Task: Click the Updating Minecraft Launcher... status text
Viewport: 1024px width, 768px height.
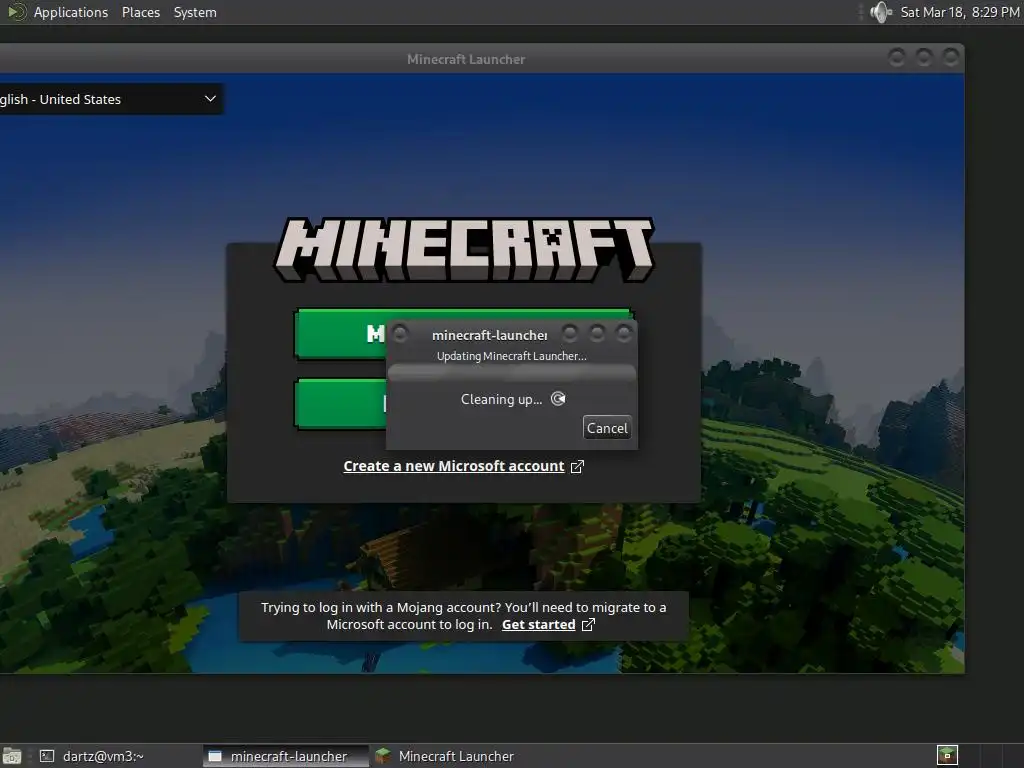Action: pyautogui.click(x=511, y=356)
